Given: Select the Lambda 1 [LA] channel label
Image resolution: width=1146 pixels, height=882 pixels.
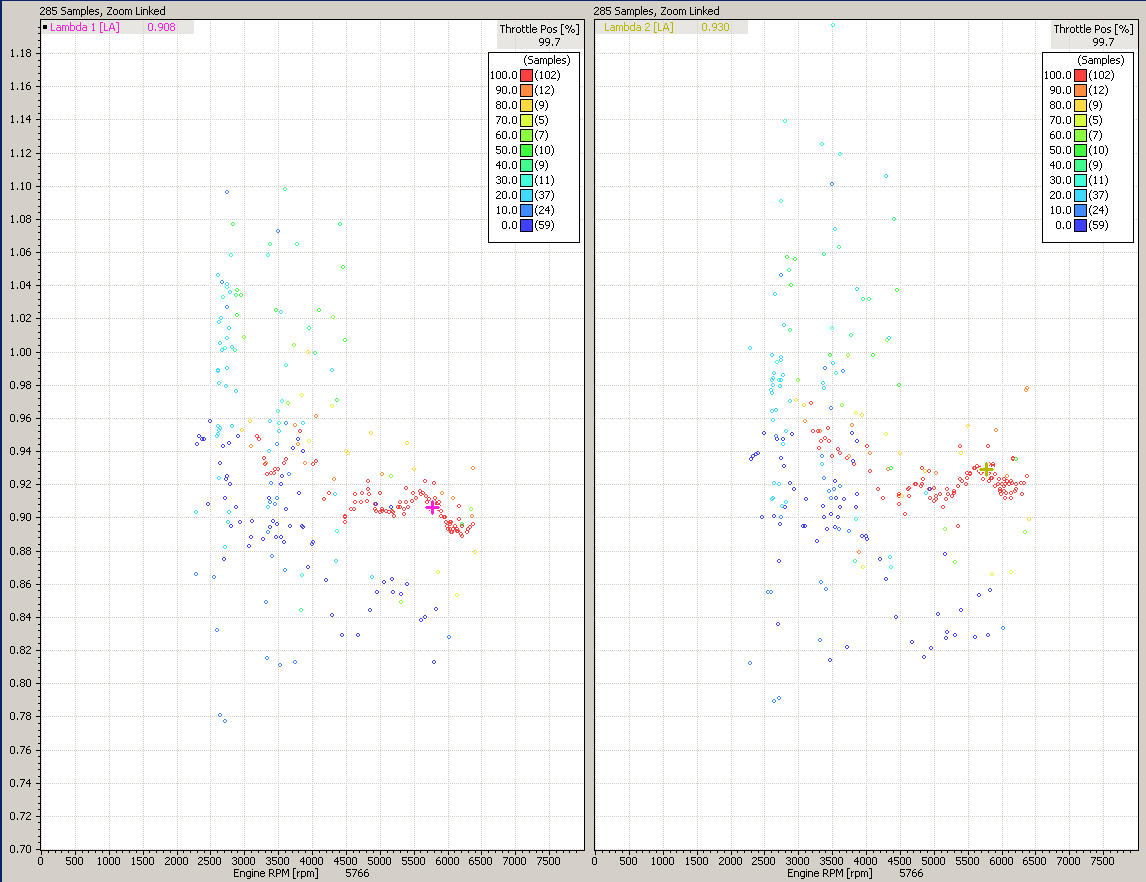Looking at the screenshot, I should (85, 27).
